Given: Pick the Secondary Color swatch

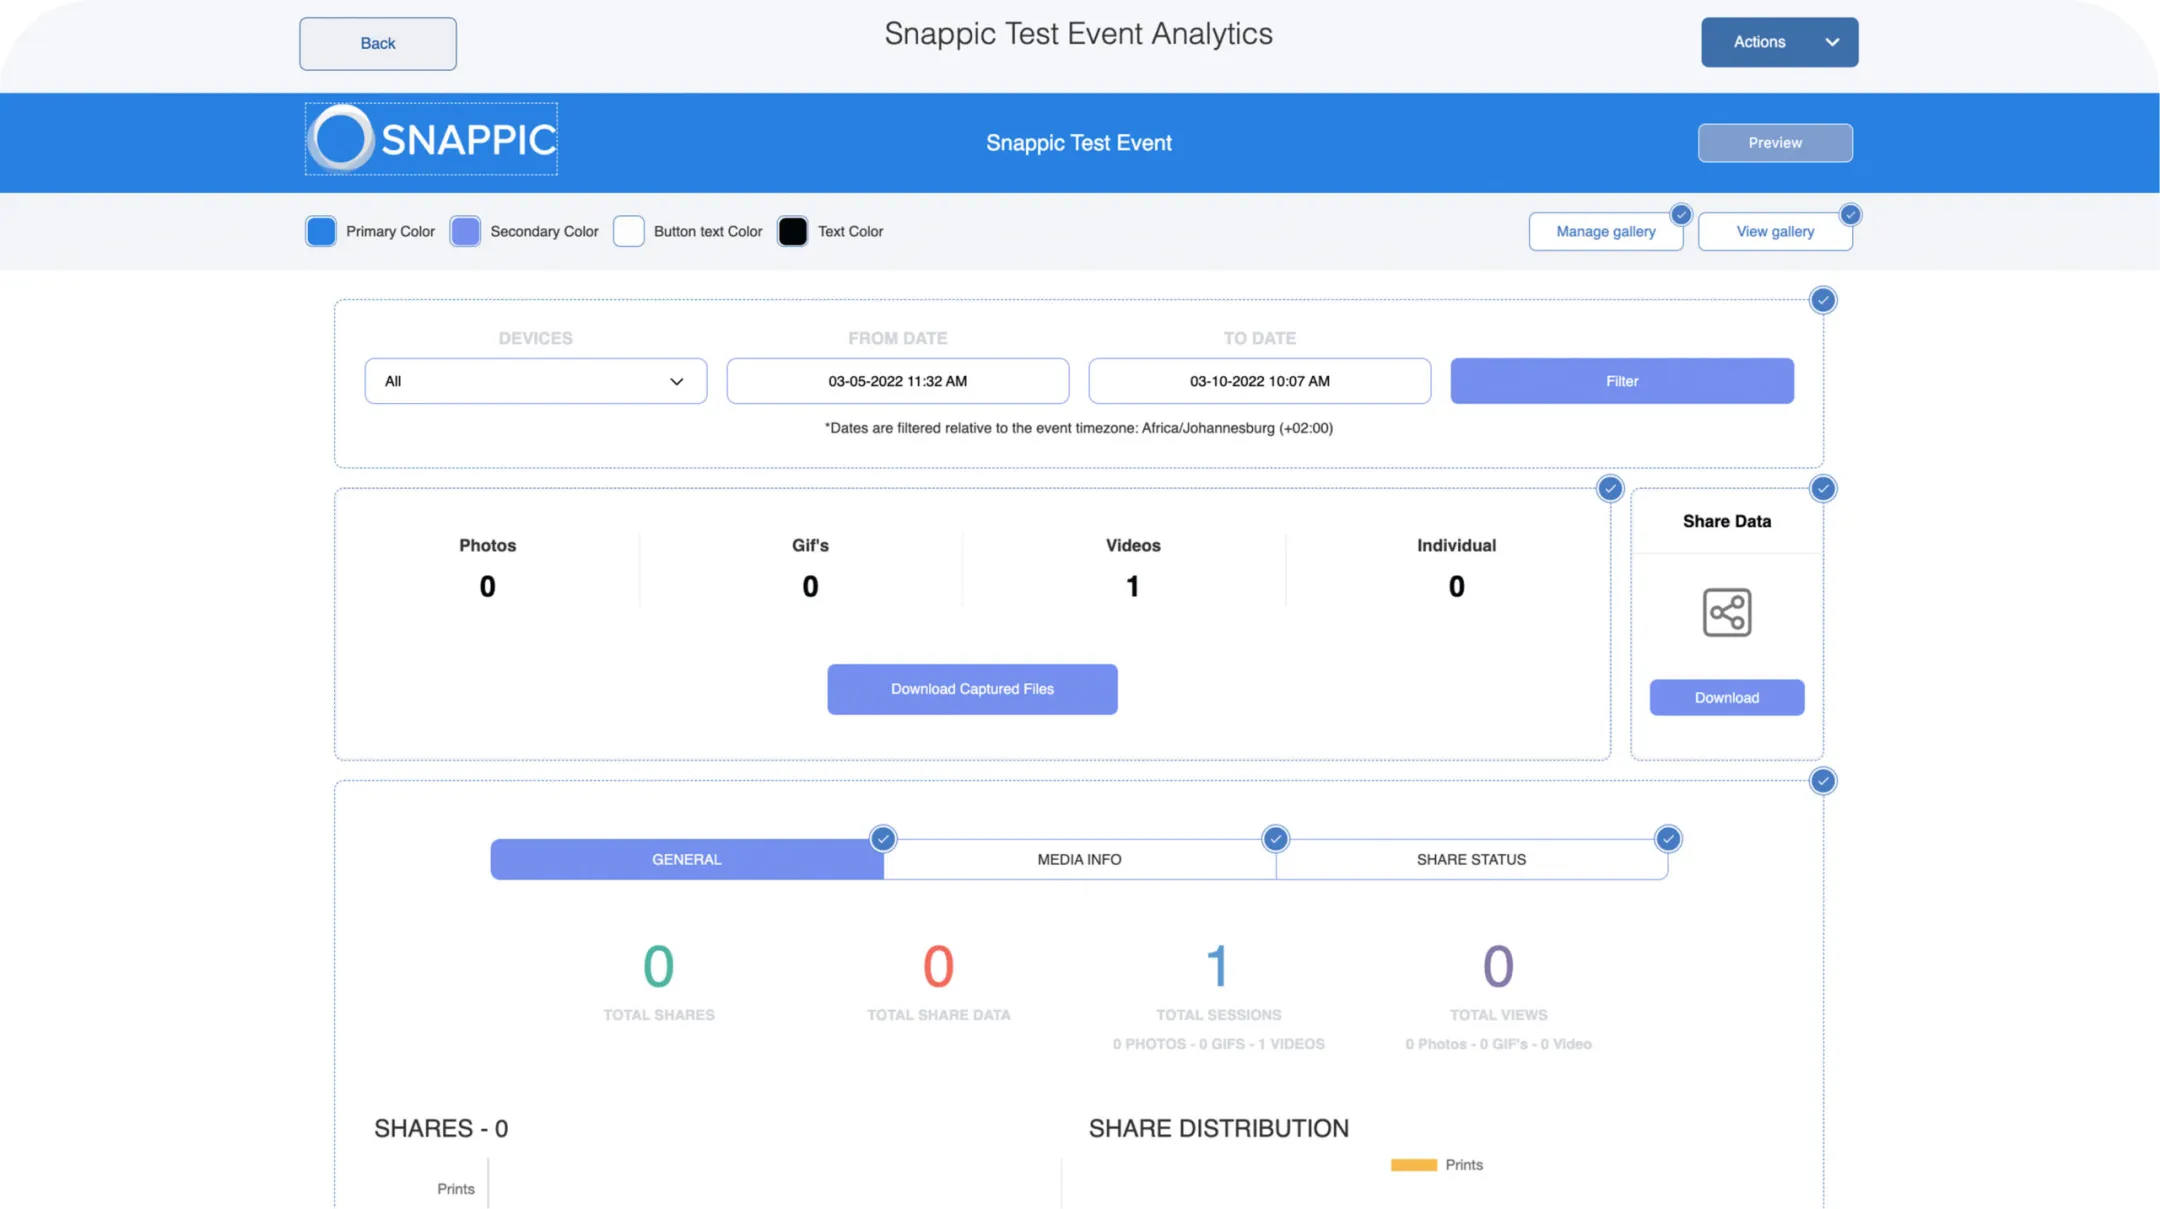Looking at the screenshot, I should click(465, 232).
